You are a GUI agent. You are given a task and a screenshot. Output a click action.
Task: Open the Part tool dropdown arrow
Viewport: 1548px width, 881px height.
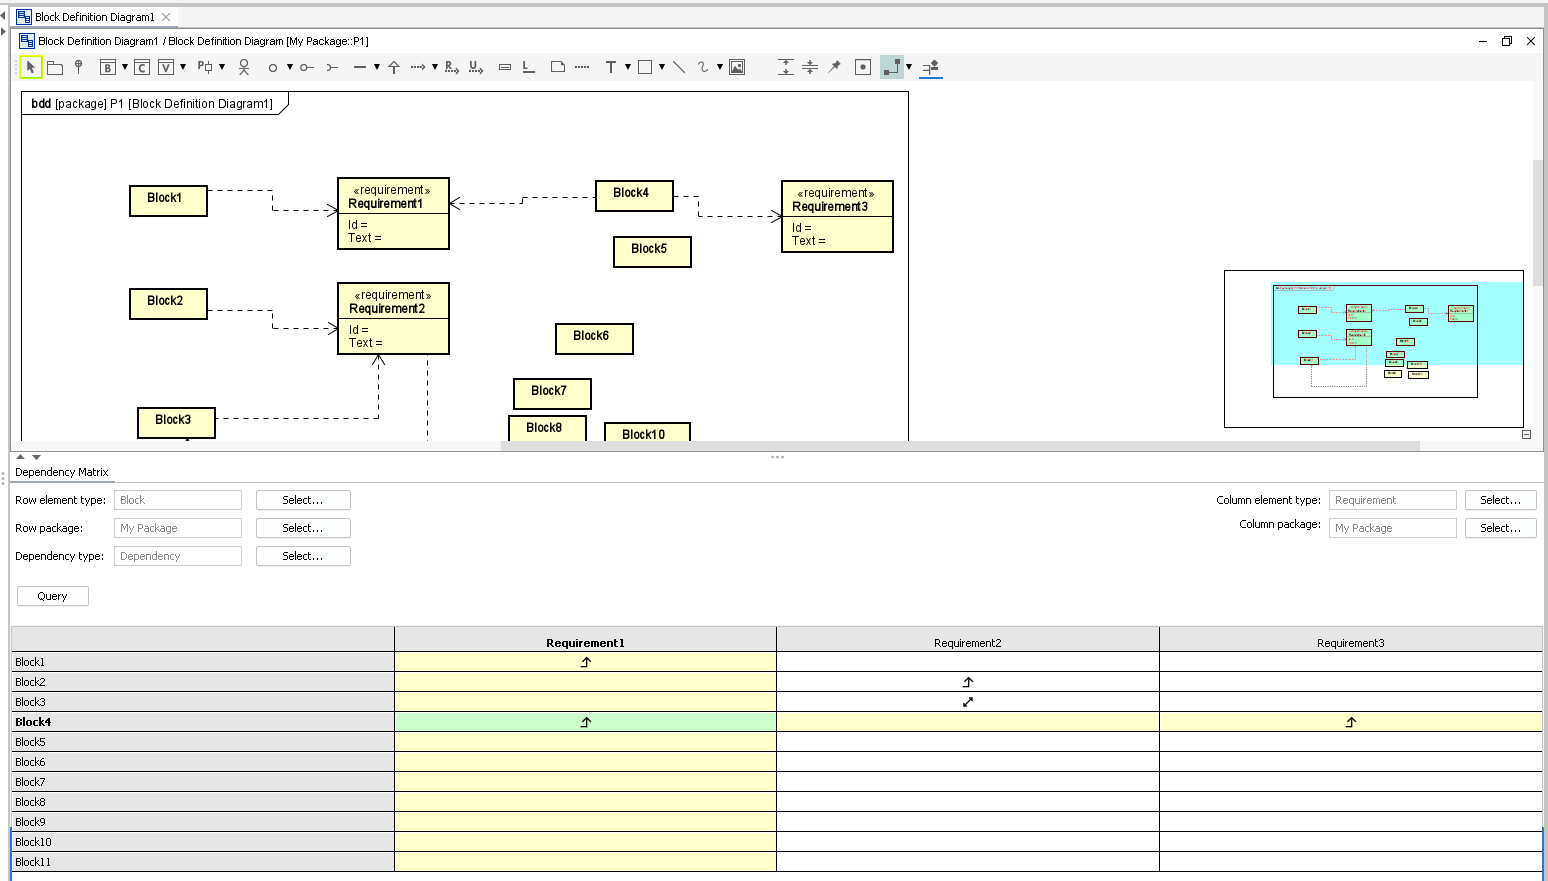tap(219, 67)
